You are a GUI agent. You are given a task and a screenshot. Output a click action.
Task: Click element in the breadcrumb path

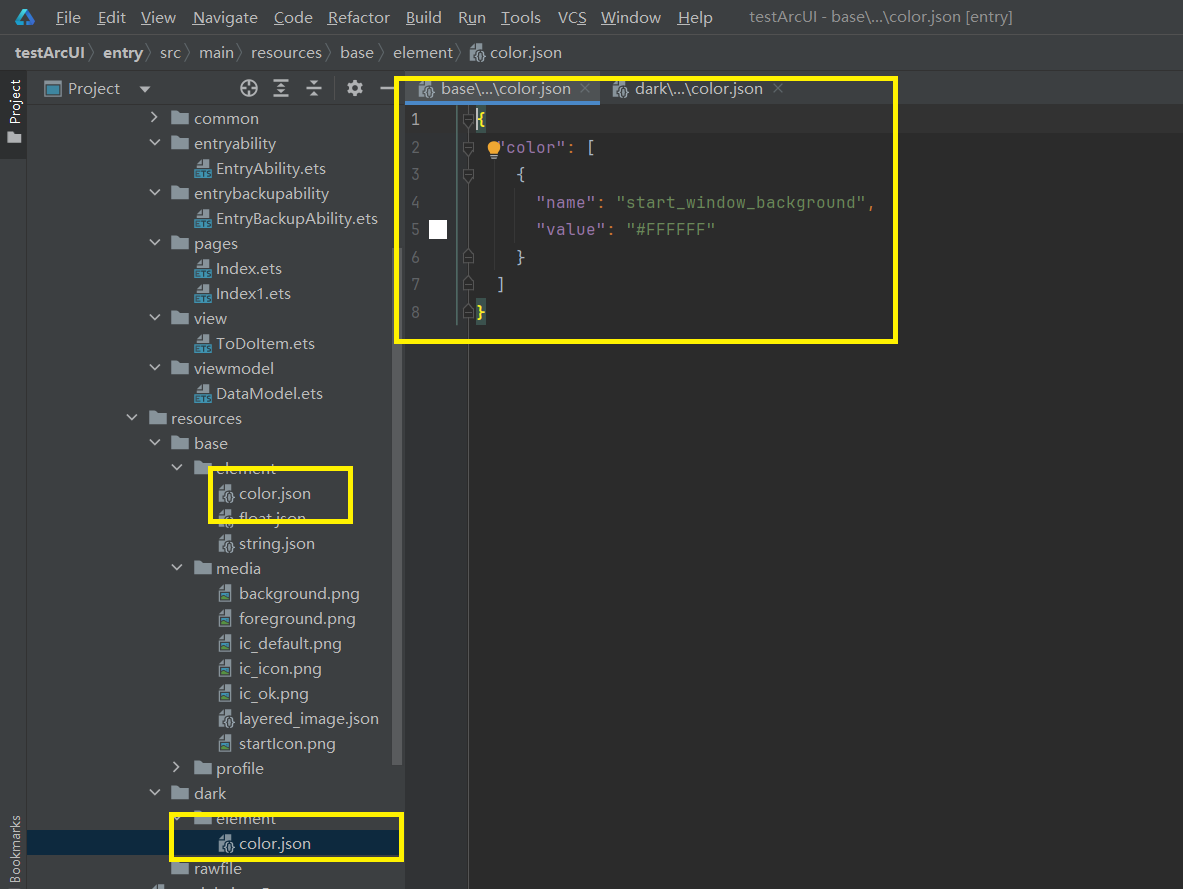[422, 53]
